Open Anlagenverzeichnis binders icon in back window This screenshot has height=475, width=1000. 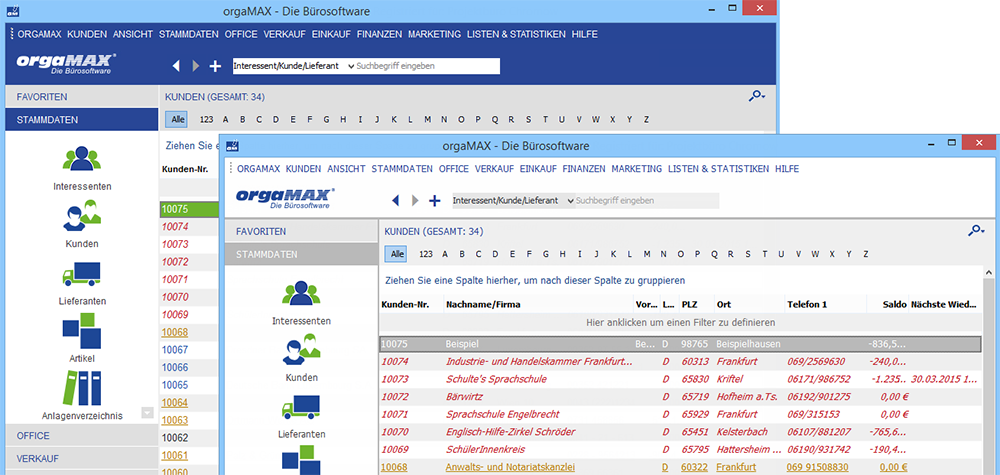click(82, 388)
